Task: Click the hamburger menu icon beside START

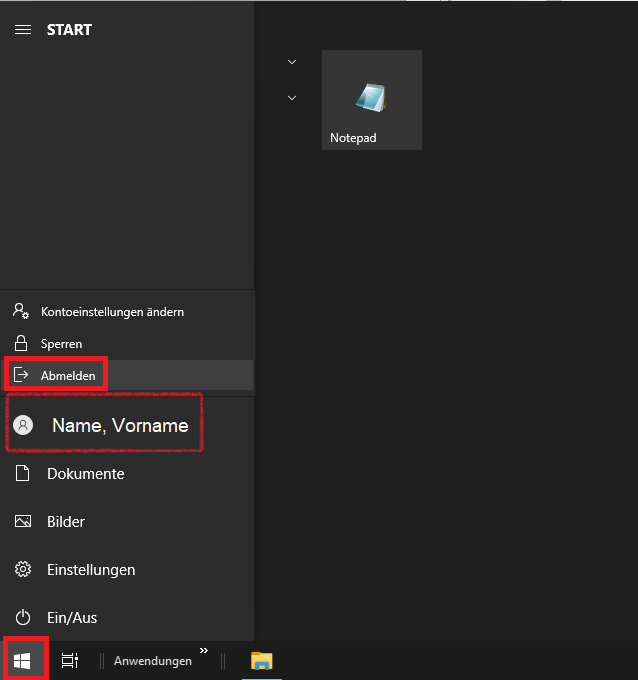Action: (x=23, y=29)
